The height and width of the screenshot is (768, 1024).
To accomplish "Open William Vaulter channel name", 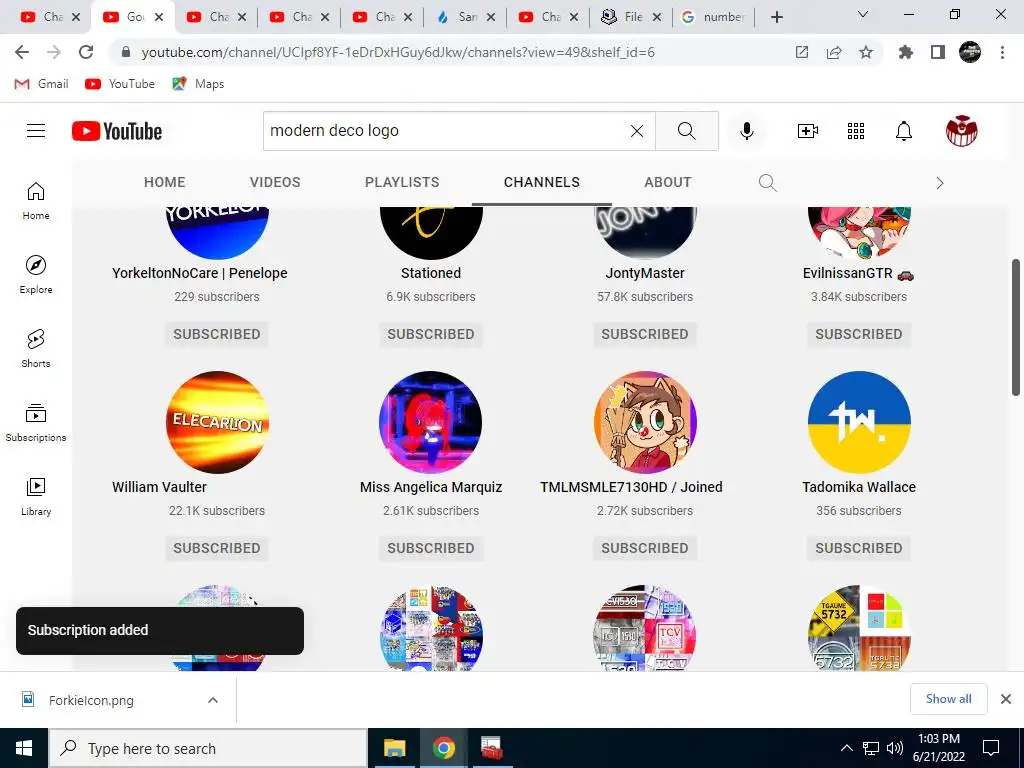I will click(159, 487).
